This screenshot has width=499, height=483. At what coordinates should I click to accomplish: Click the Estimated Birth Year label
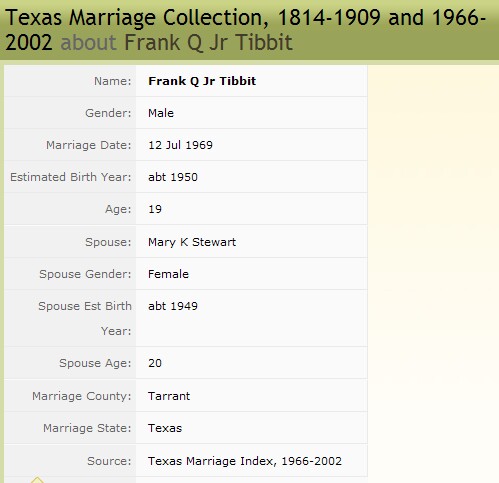tap(71, 177)
